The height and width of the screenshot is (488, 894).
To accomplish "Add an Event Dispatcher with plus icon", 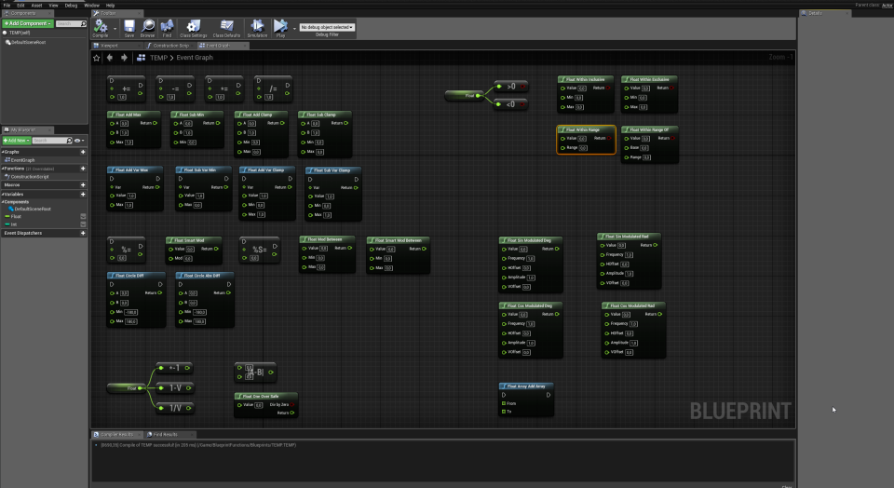I will pos(83,233).
